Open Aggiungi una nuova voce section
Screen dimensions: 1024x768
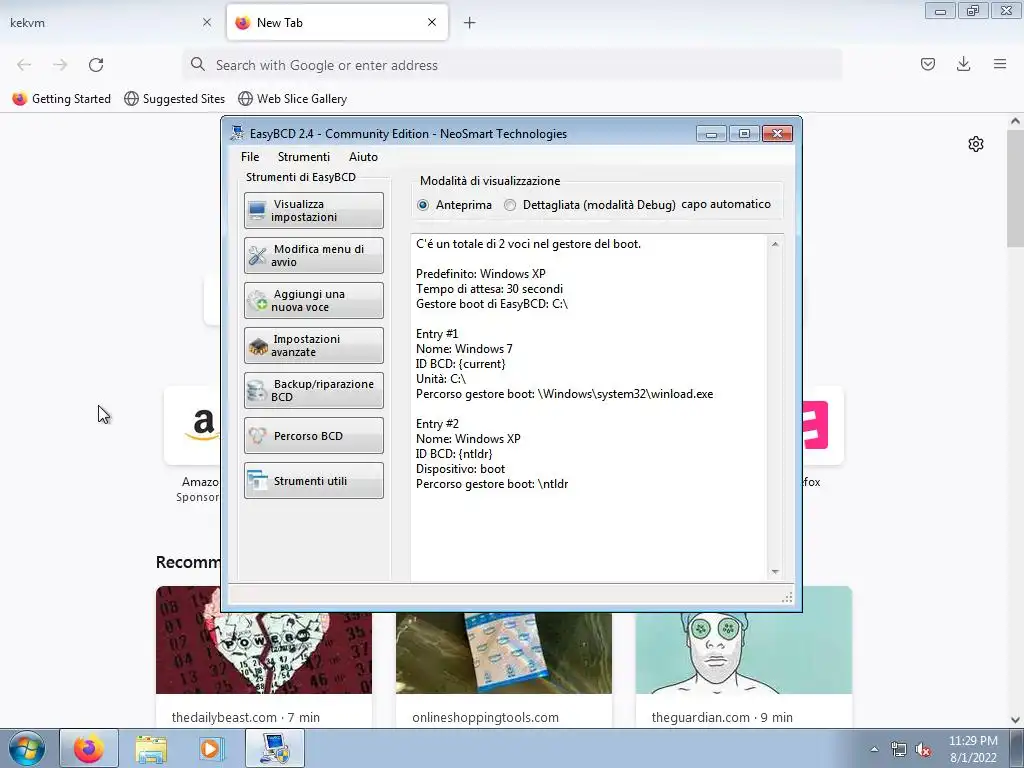(x=313, y=300)
